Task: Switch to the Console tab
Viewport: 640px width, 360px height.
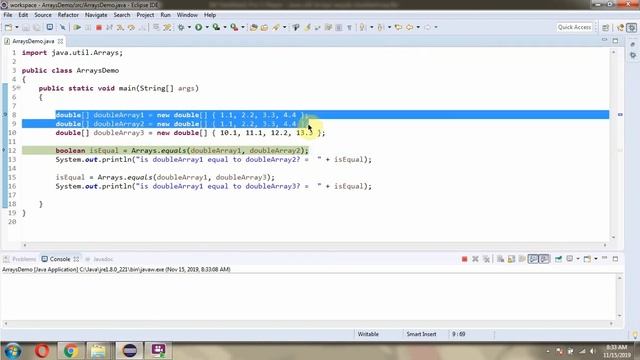Action: pos(60,259)
